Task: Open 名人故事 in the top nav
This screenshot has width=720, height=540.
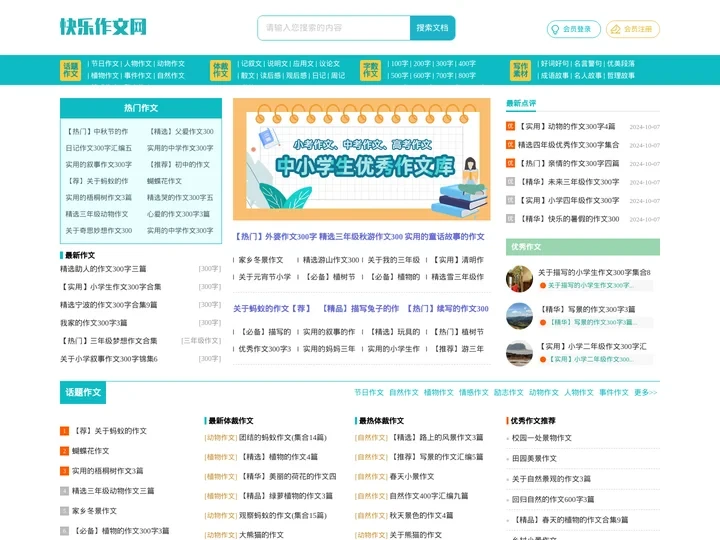Action: coord(588,76)
